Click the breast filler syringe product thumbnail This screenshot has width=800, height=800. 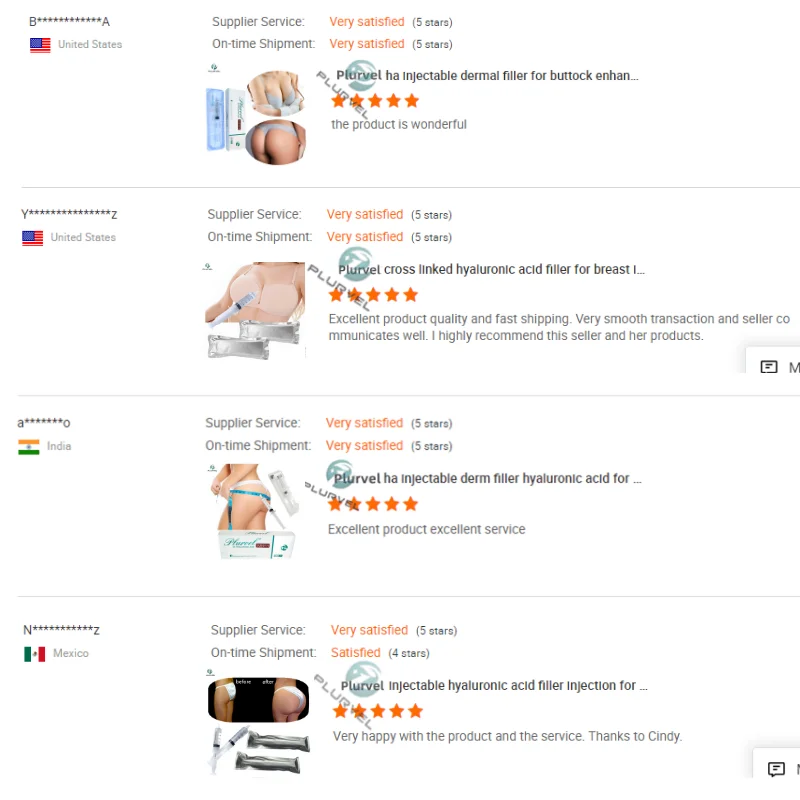[255, 310]
